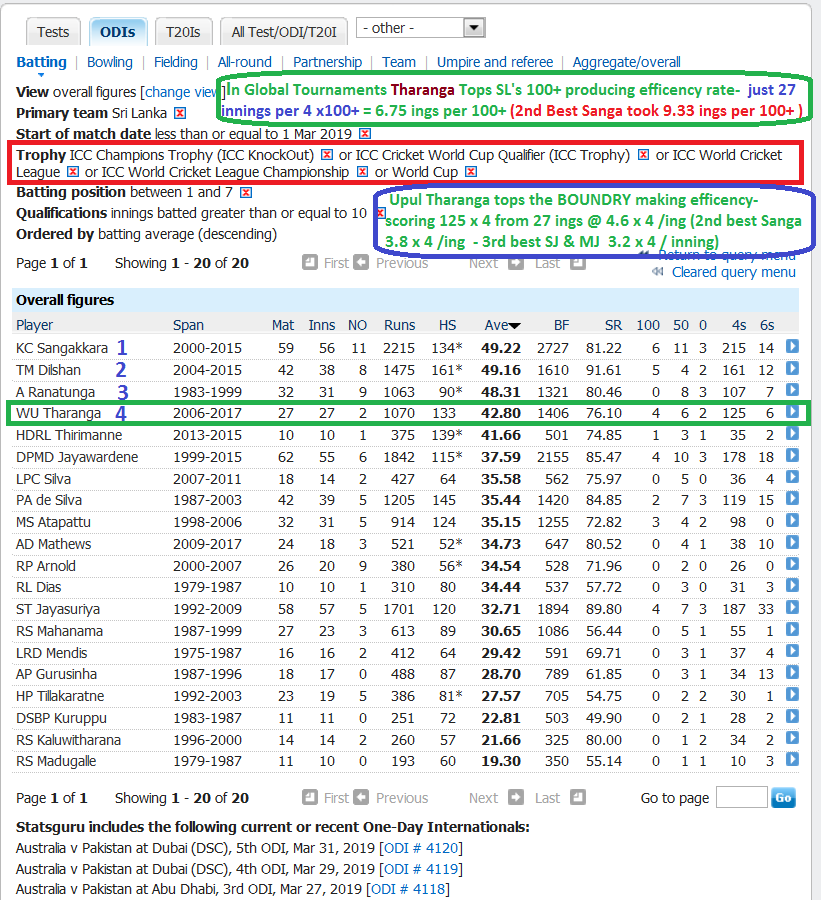Image resolution: width=821 pixels, height=900 pixels.
Task: Open the ODI # 4120 match link
Action: [x=421, y=848]
